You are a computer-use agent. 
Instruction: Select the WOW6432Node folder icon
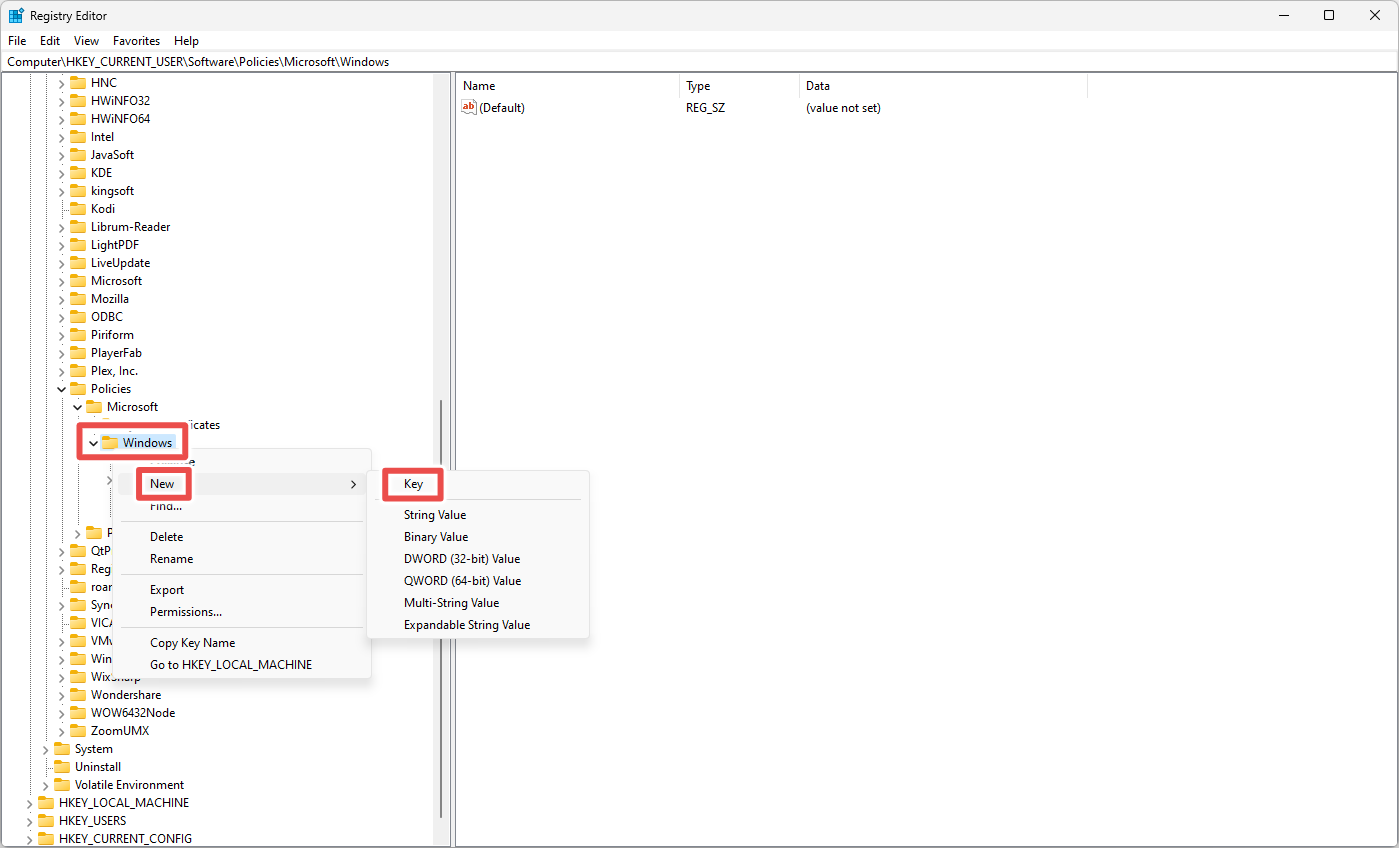pyautogui.click(x=78, y=713)
